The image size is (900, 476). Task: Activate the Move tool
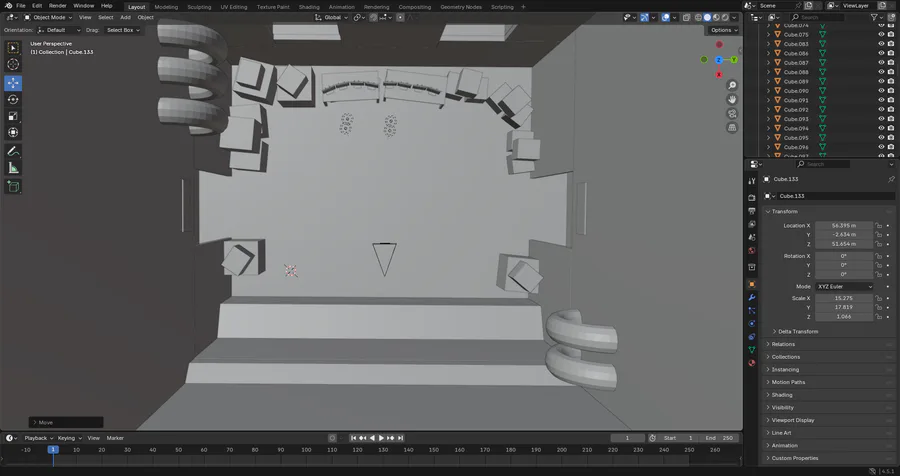click(x=13, y=83)
